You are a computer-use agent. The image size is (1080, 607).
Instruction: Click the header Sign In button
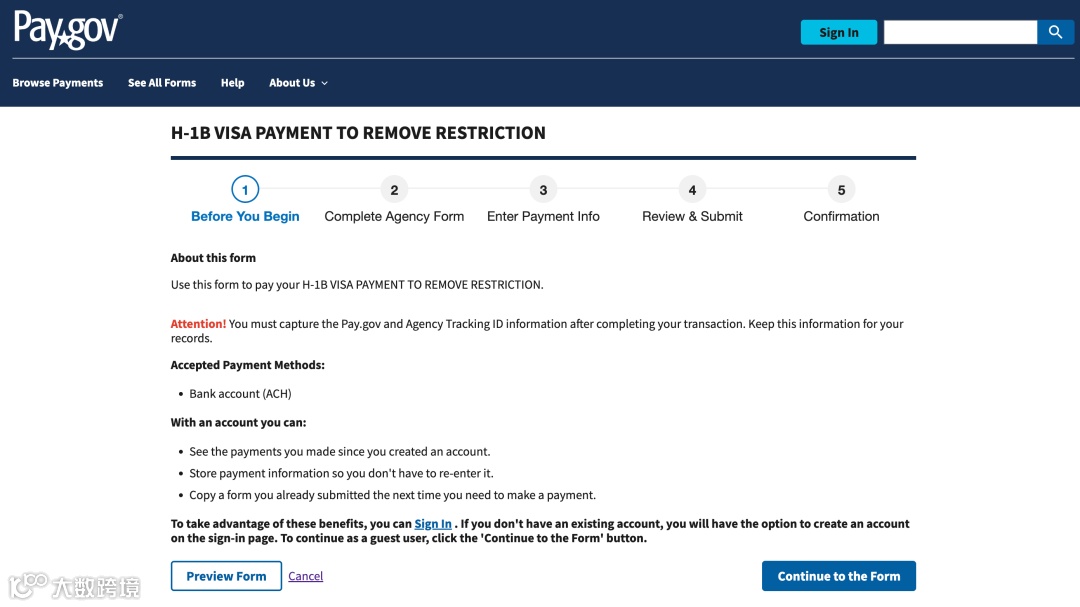(838, 32)
